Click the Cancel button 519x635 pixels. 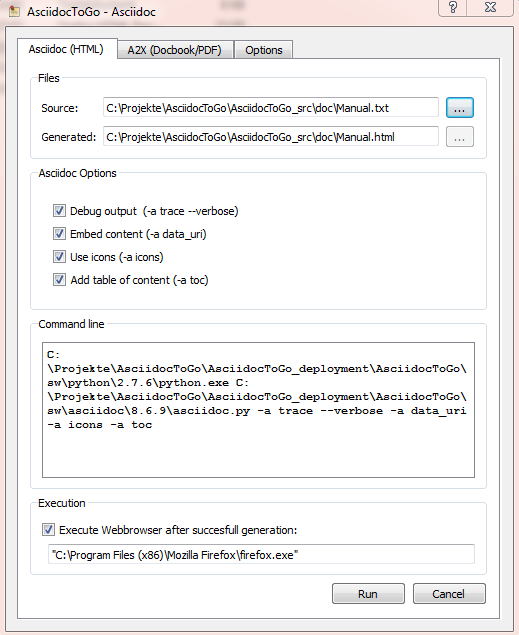[x=449, y=594]
